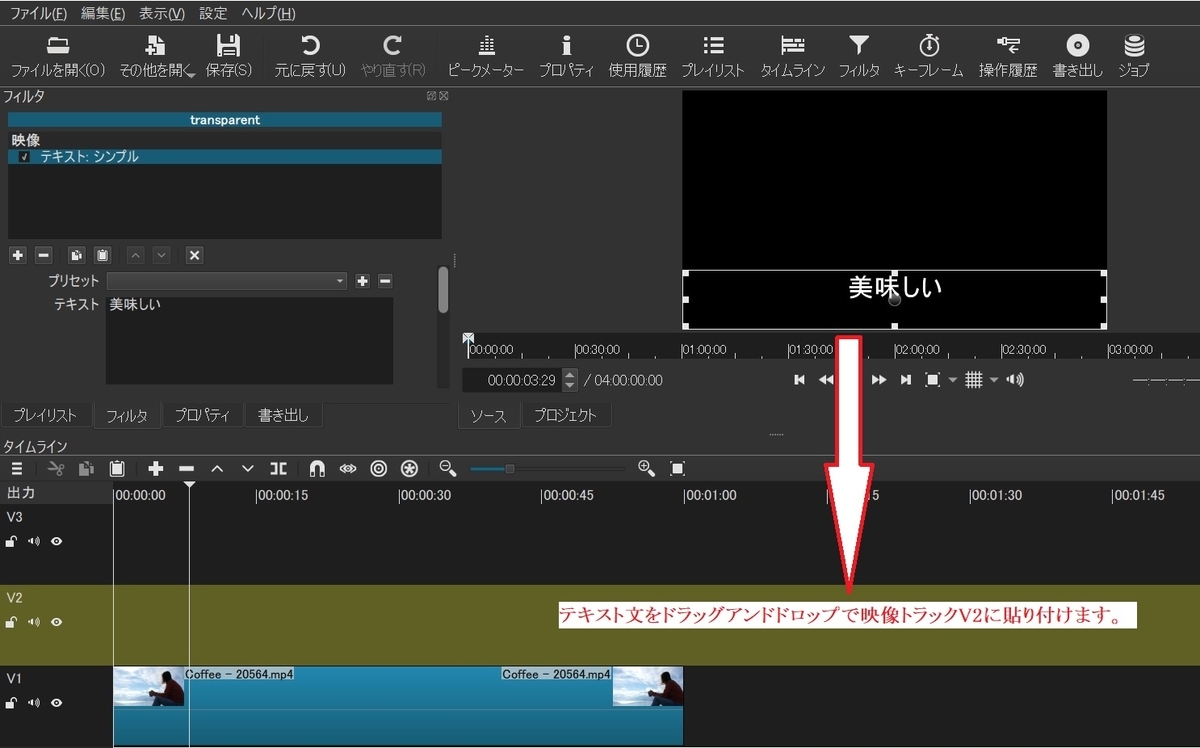Open the プリセット dropdown
The width and height of the screenshot is (1200, 748).
click(227, 281)
